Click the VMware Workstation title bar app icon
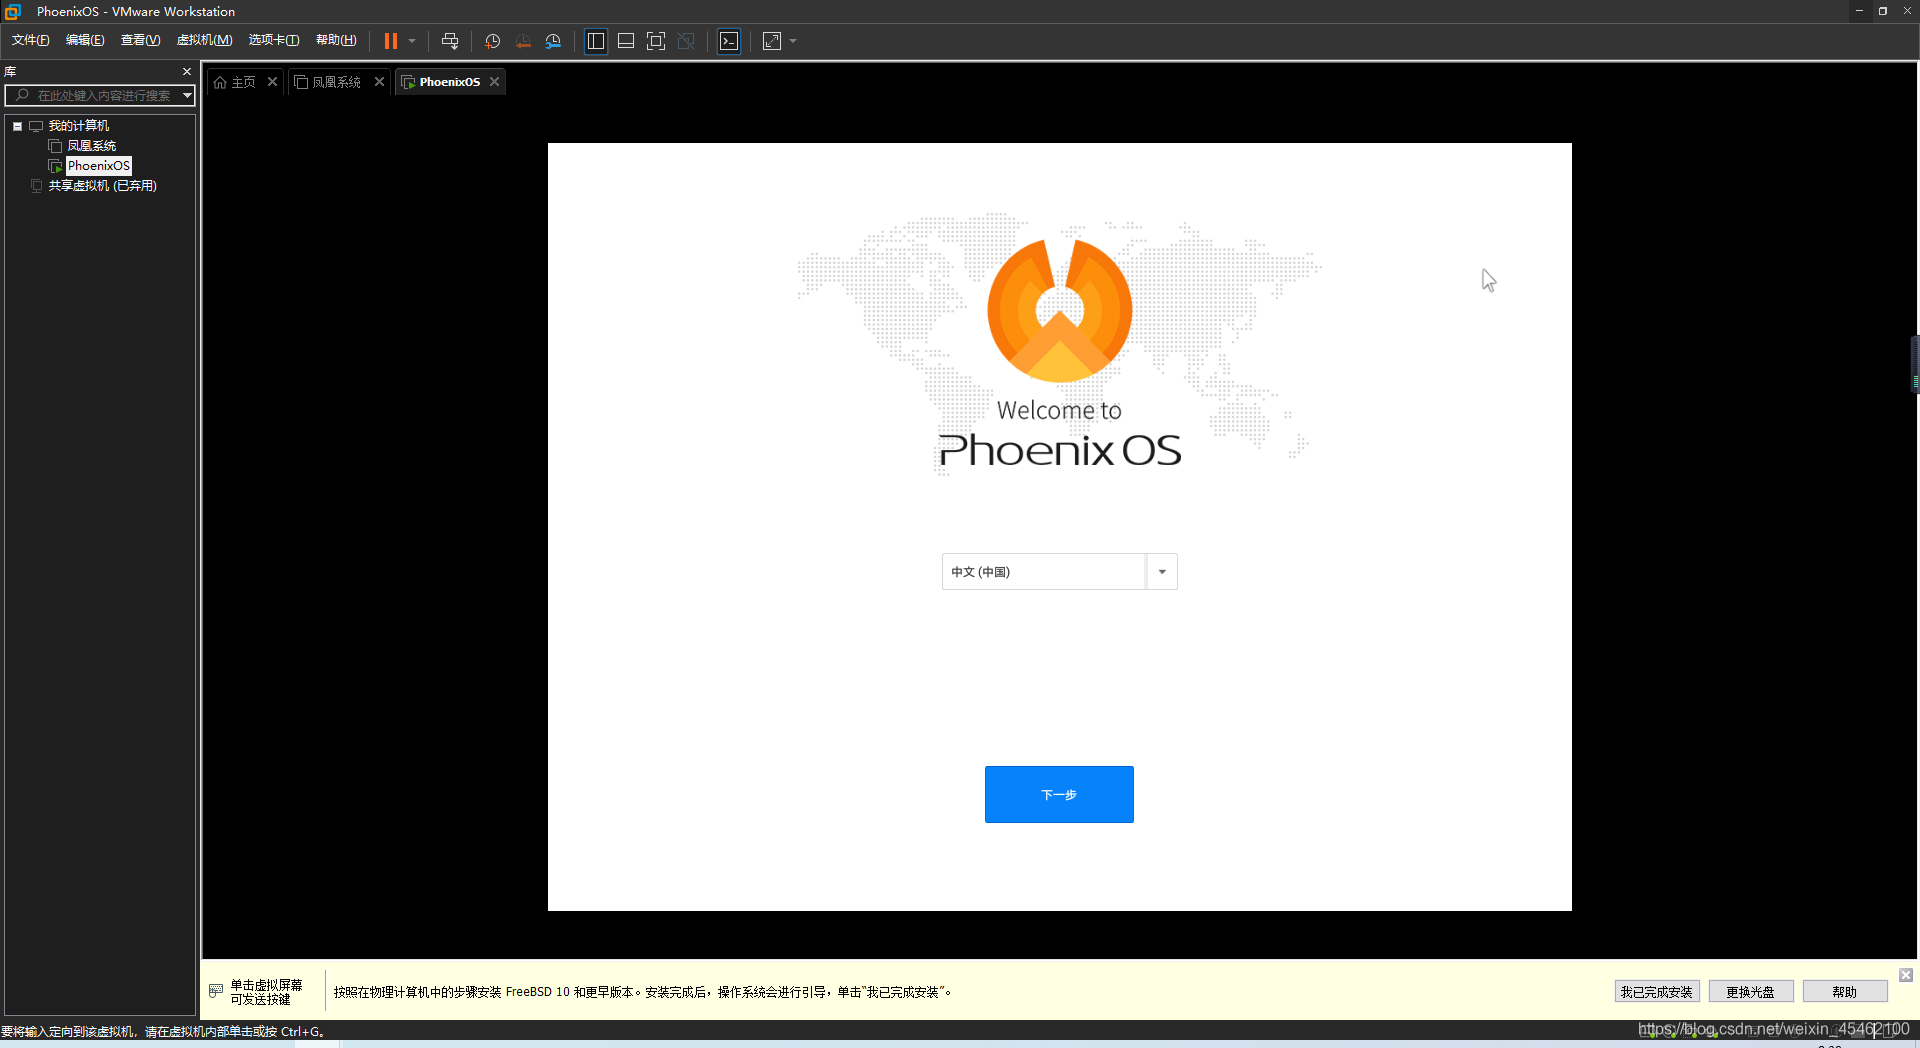 point(13,12)
